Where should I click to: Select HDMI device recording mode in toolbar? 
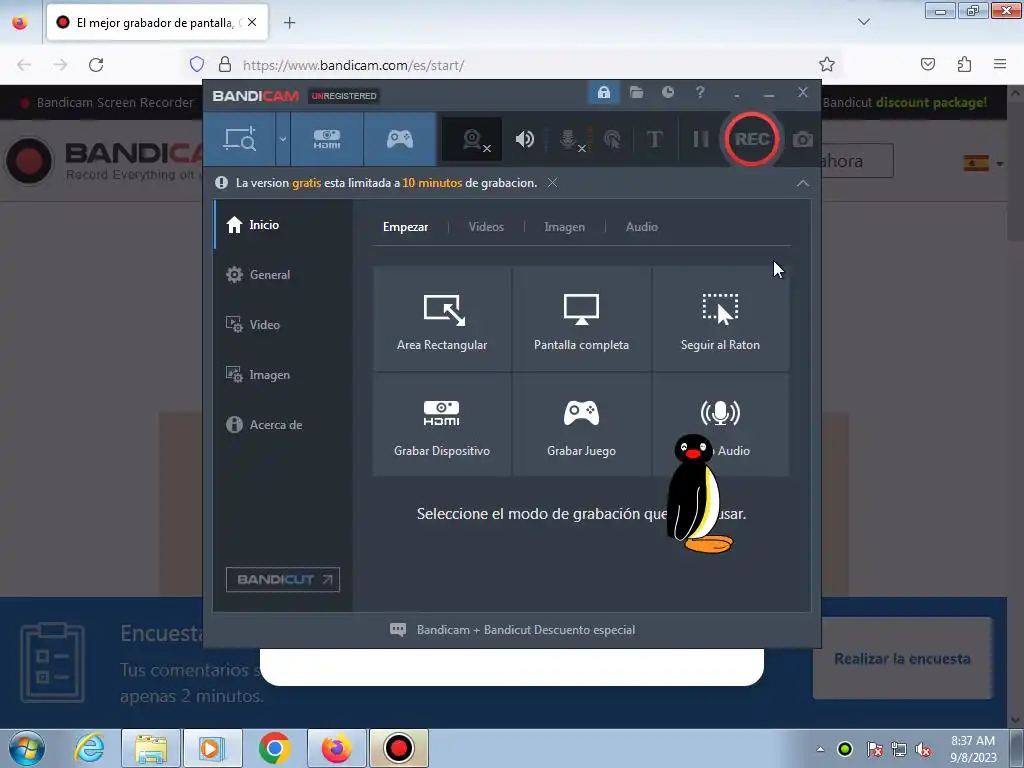click(x=327, y=139)
